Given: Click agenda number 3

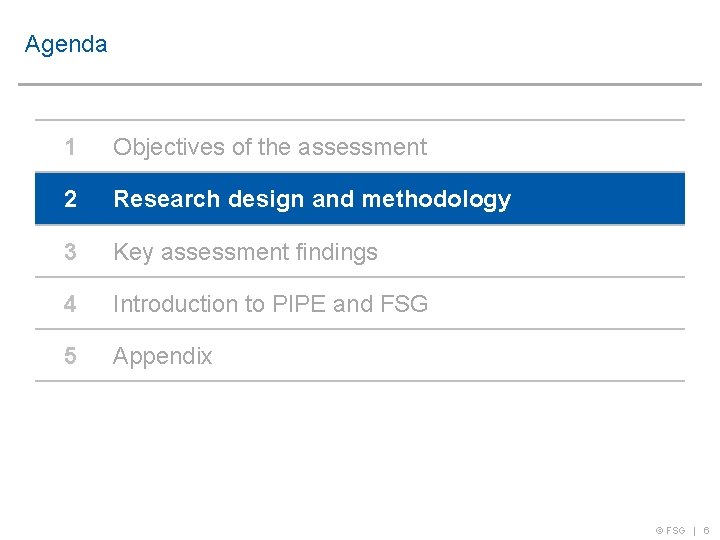Looking at the screenshot, I should coord(70,252).
